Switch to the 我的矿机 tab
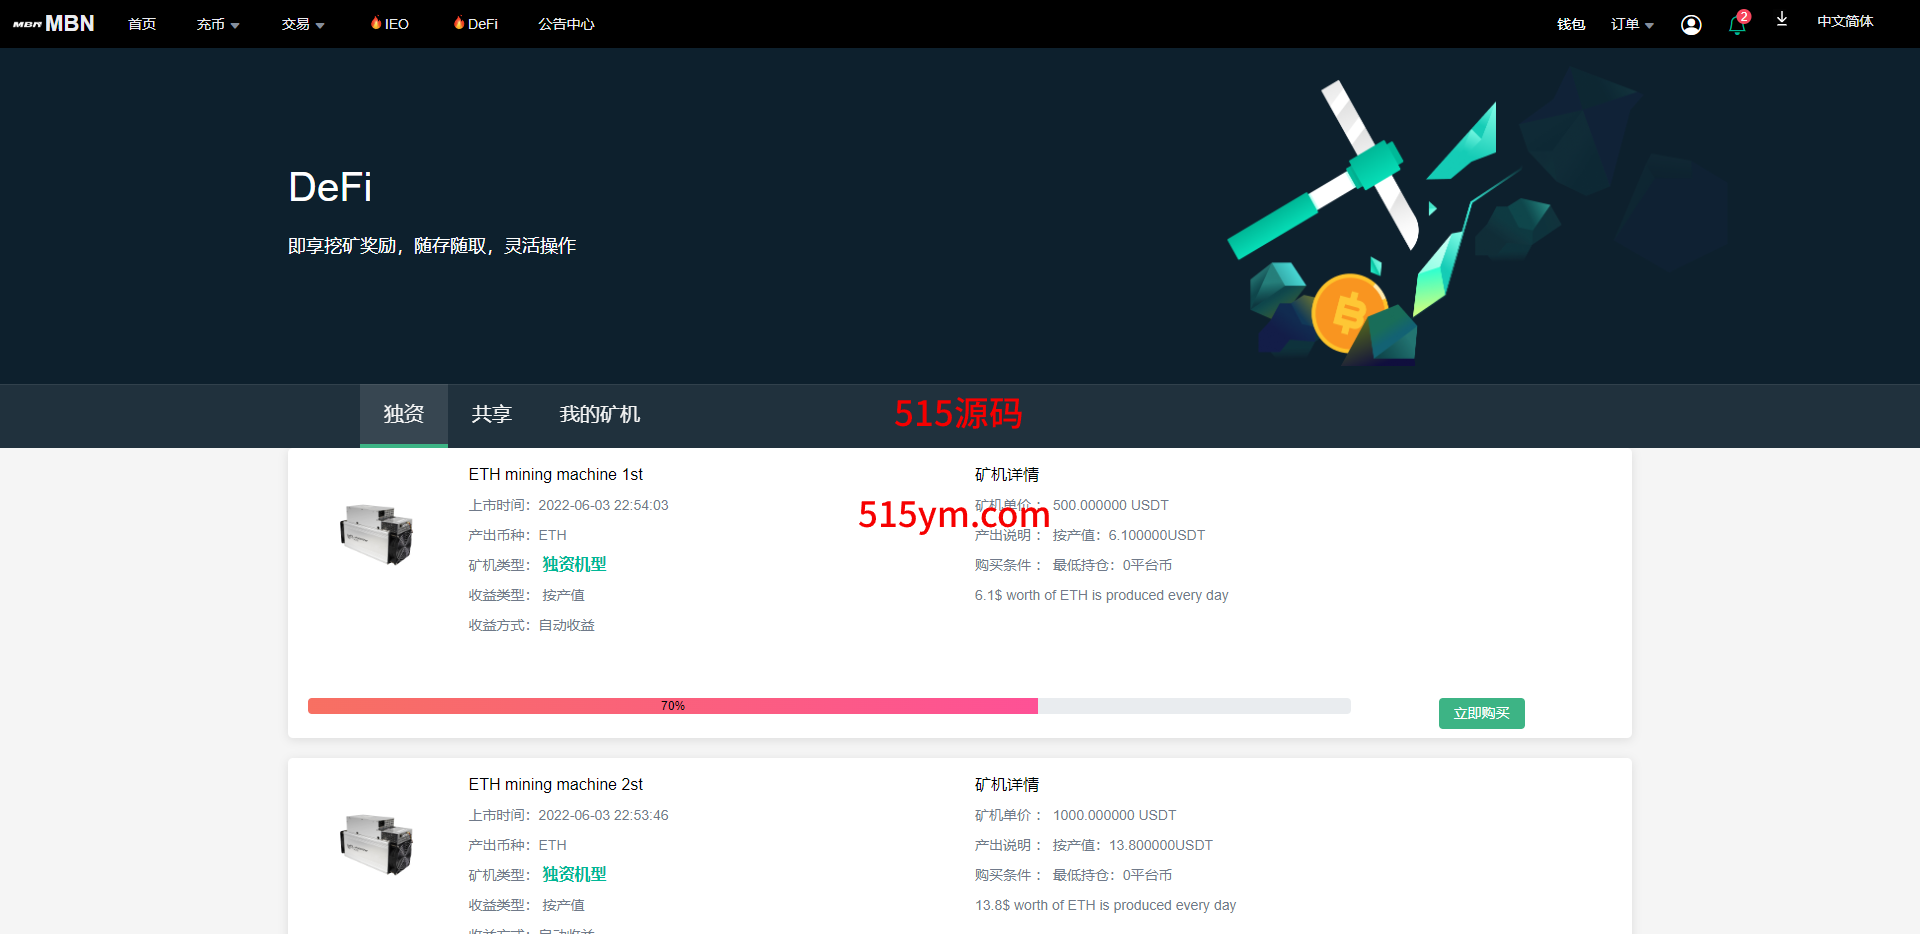This screenshot has width=1920, height=934. tap(599, 414)
